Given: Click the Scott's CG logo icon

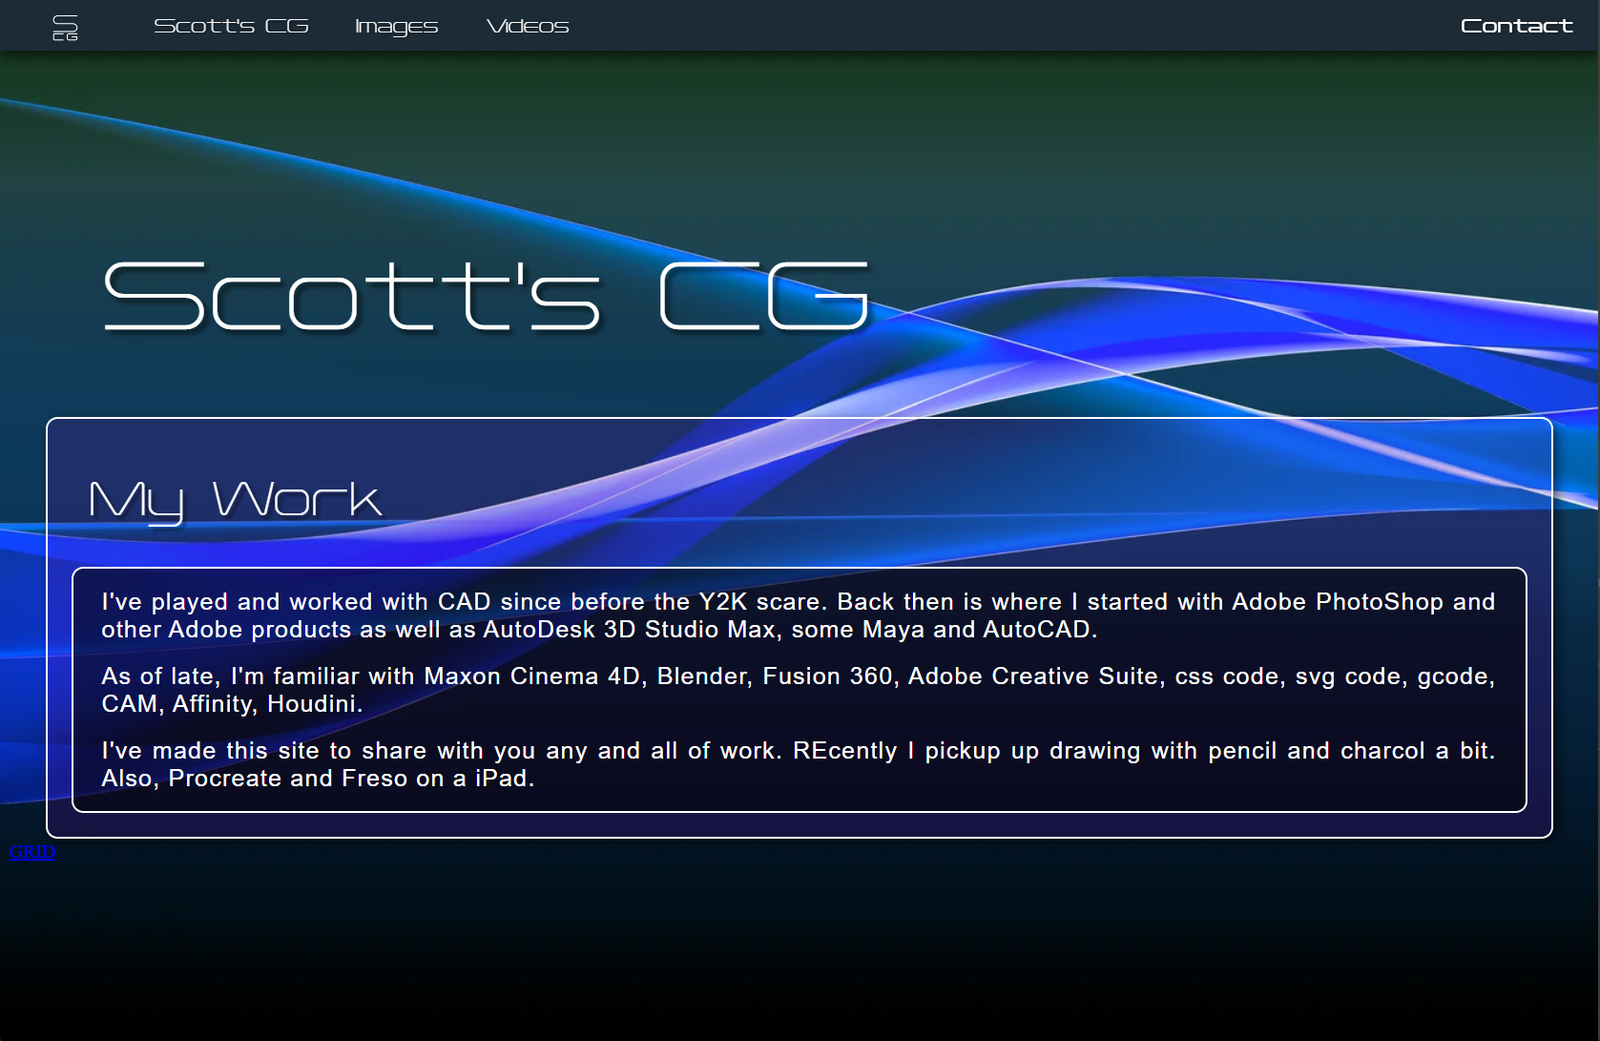Looking at the screenshot, I should (65, 27).
